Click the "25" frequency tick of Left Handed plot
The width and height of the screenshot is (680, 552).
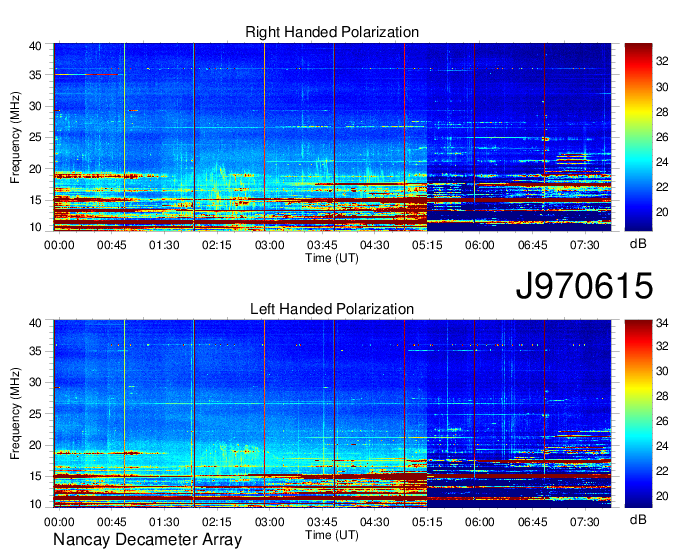coord(36,414)
